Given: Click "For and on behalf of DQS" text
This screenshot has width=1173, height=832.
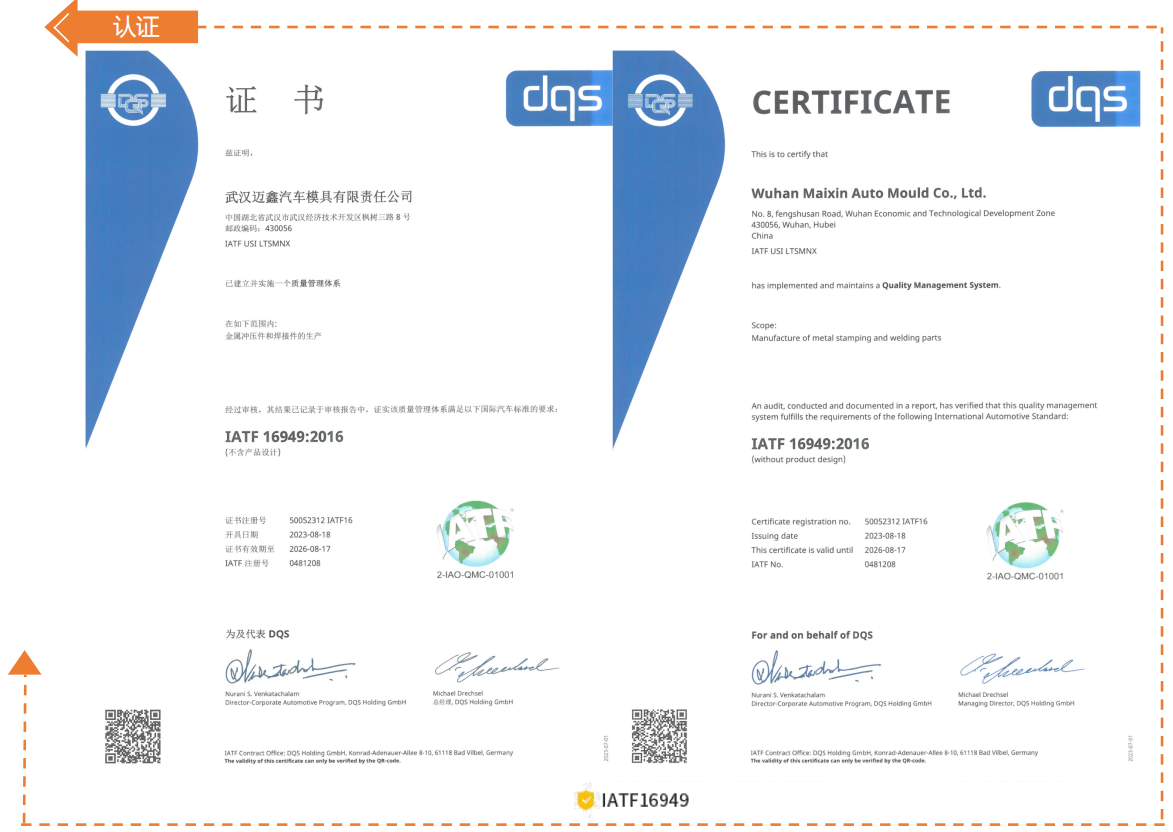Looking at the screenshot, I should 811,635.
